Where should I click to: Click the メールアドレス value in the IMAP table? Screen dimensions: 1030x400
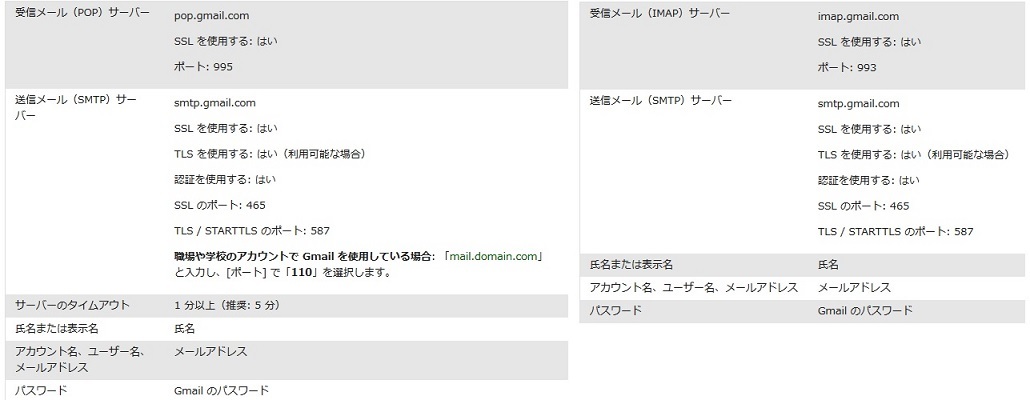click(854, 287)
